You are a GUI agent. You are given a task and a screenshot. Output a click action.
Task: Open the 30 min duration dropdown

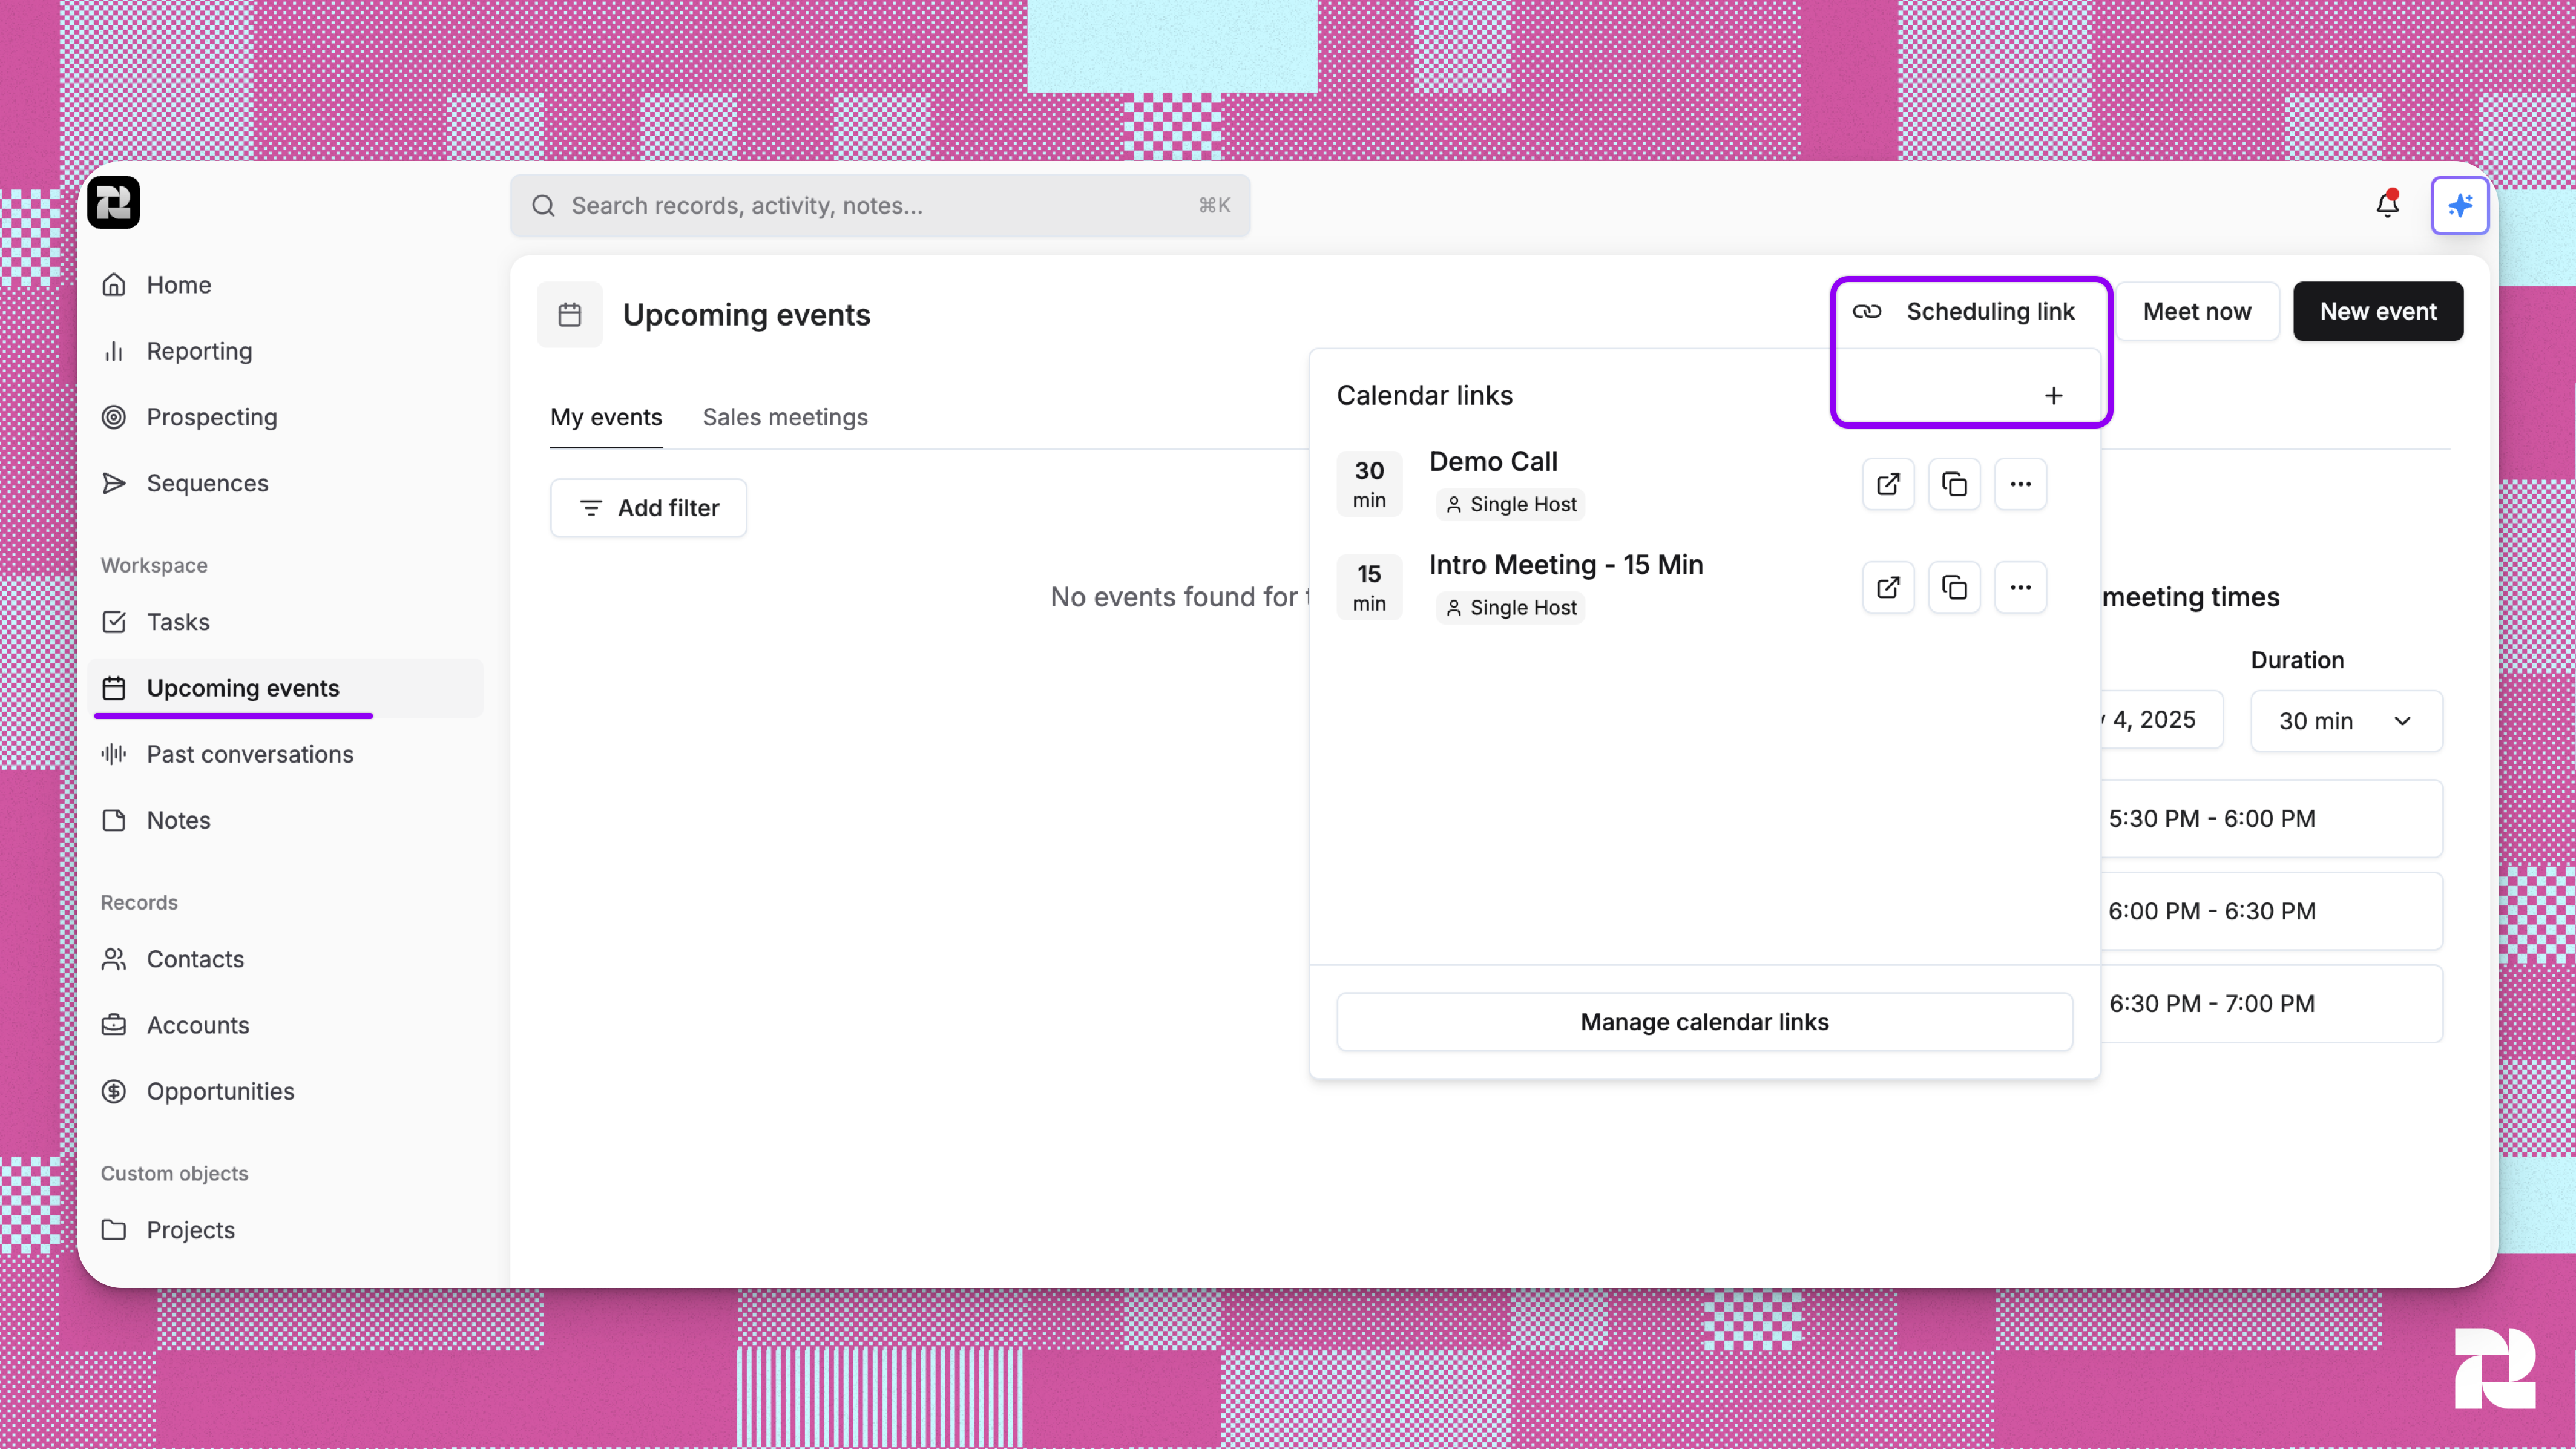pyautogui.click(x=2346, y=720)
